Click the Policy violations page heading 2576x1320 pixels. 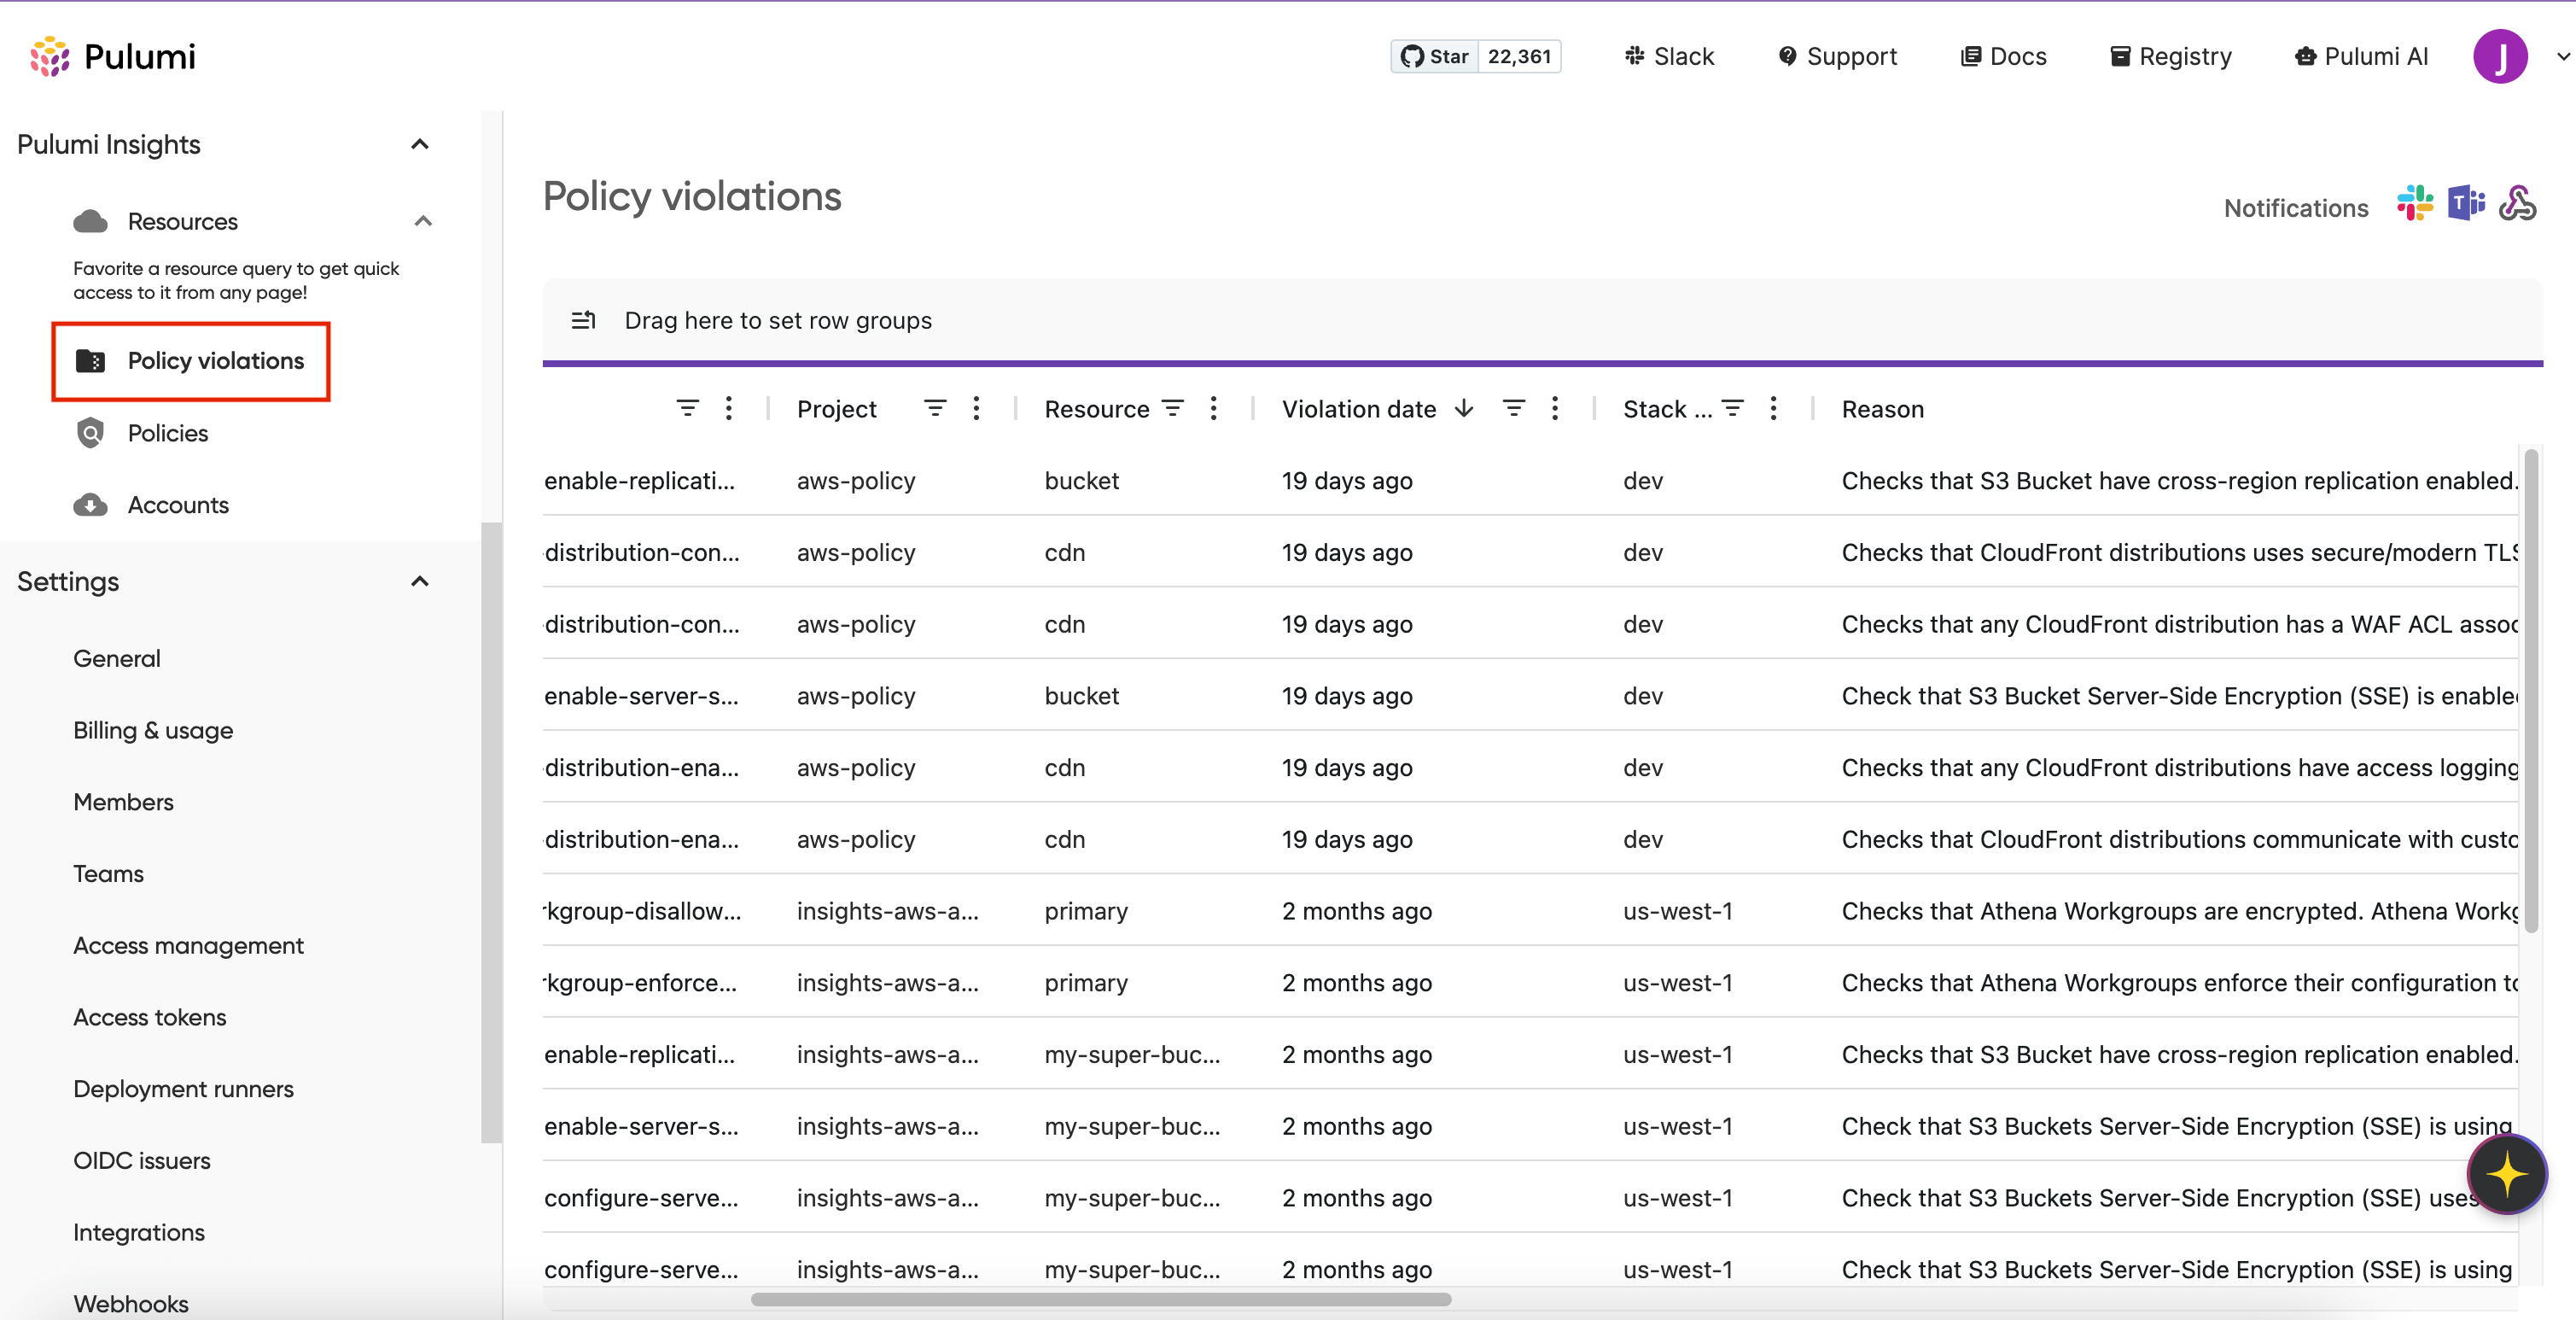click(x=692, y=196)
